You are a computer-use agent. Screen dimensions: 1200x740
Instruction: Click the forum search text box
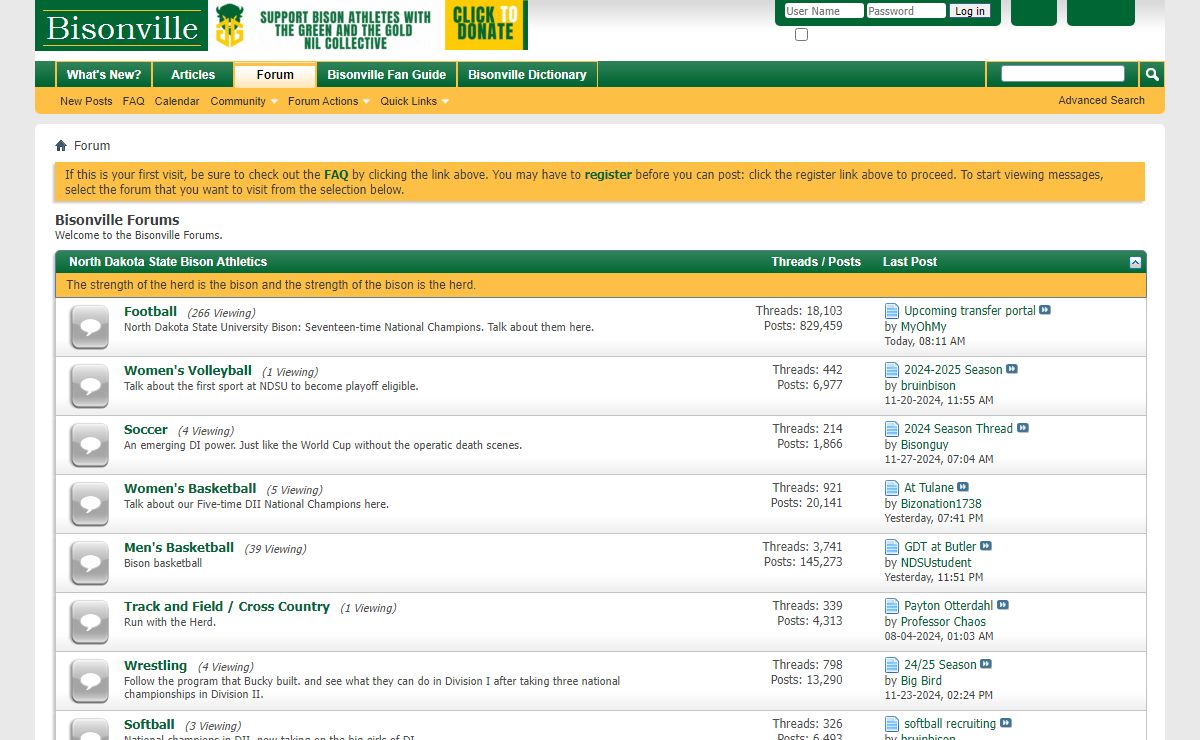(x=1063, y=74)
